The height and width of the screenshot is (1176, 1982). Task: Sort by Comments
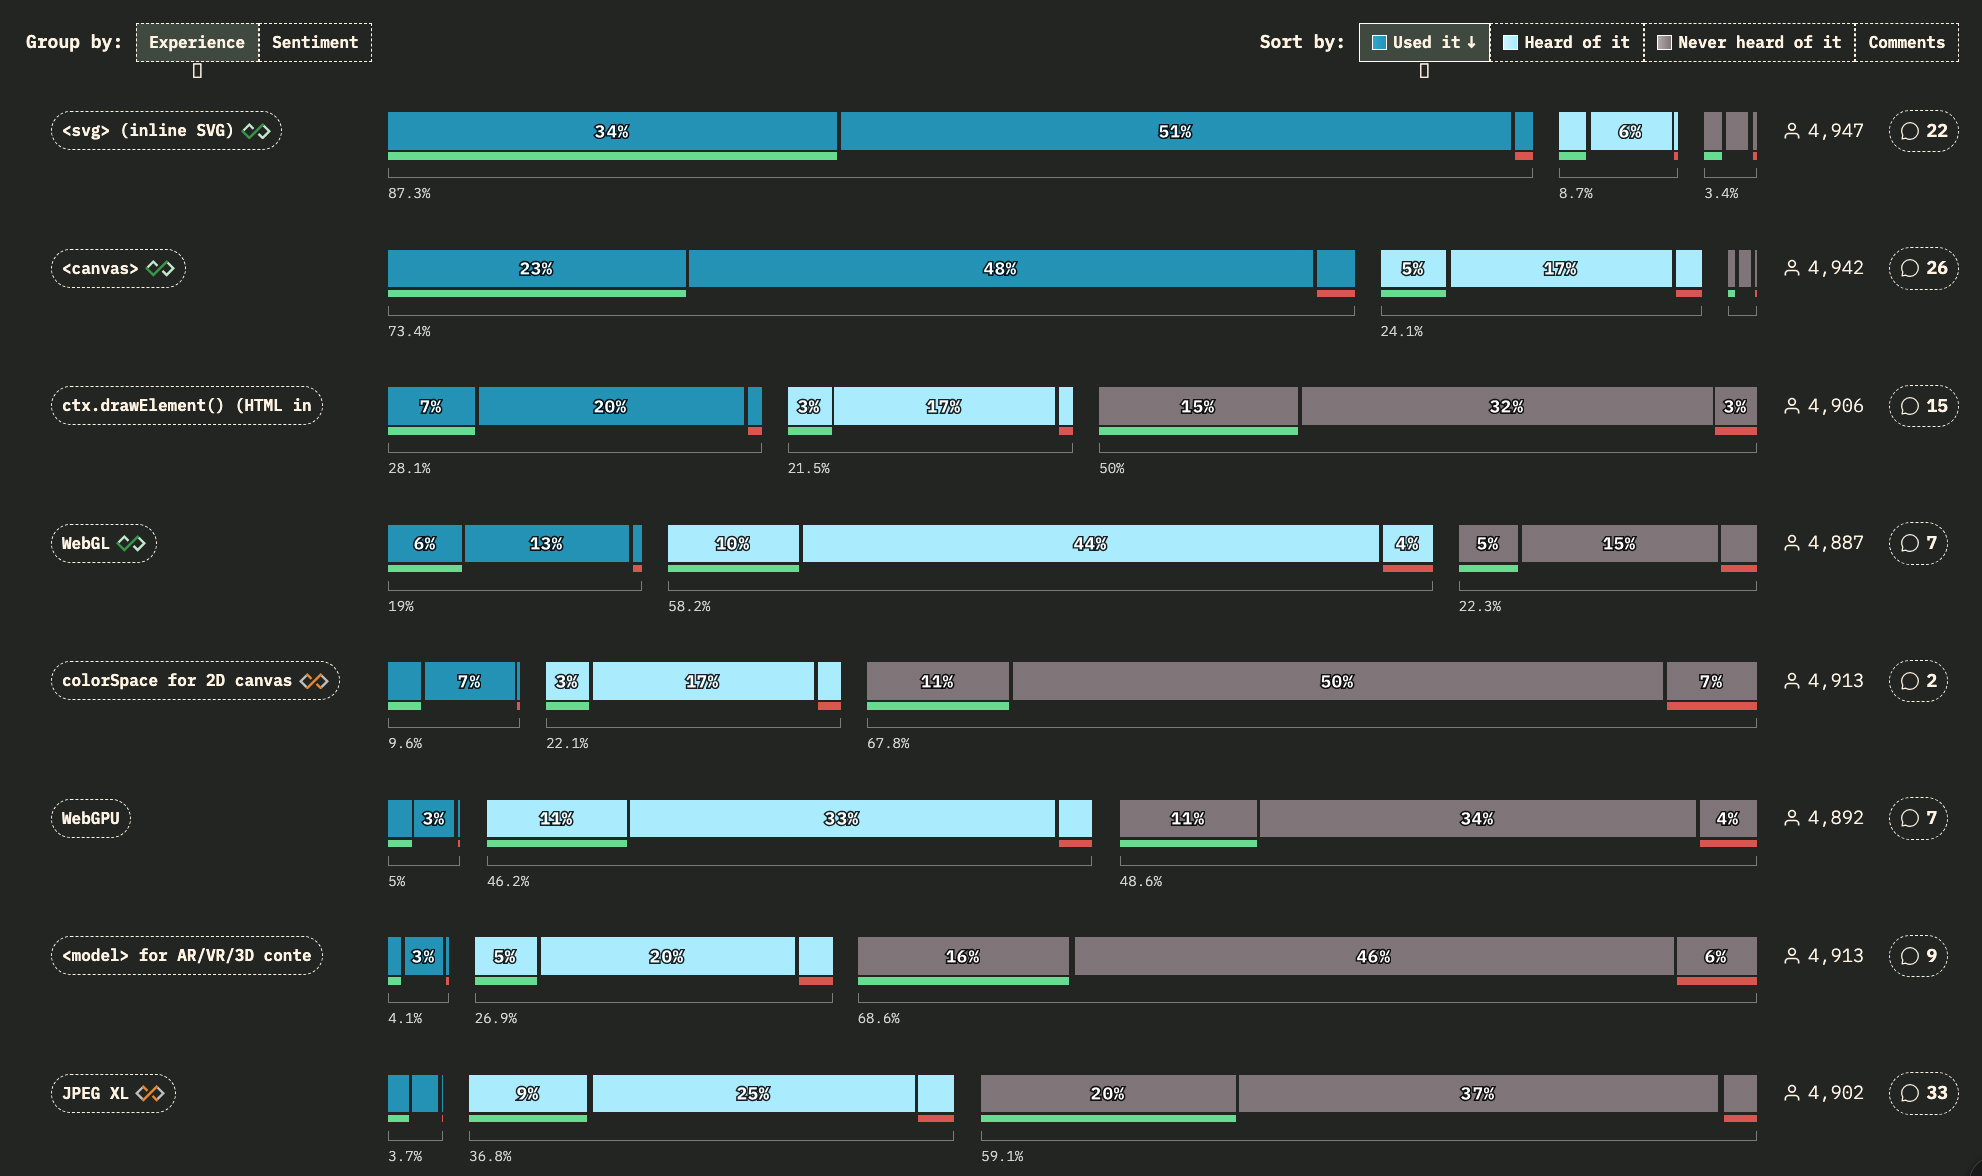(x=1906, y=42)
